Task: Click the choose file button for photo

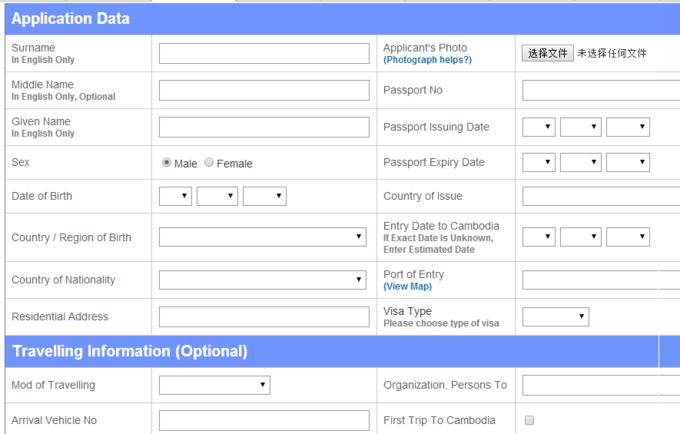Action: [547, 53]
